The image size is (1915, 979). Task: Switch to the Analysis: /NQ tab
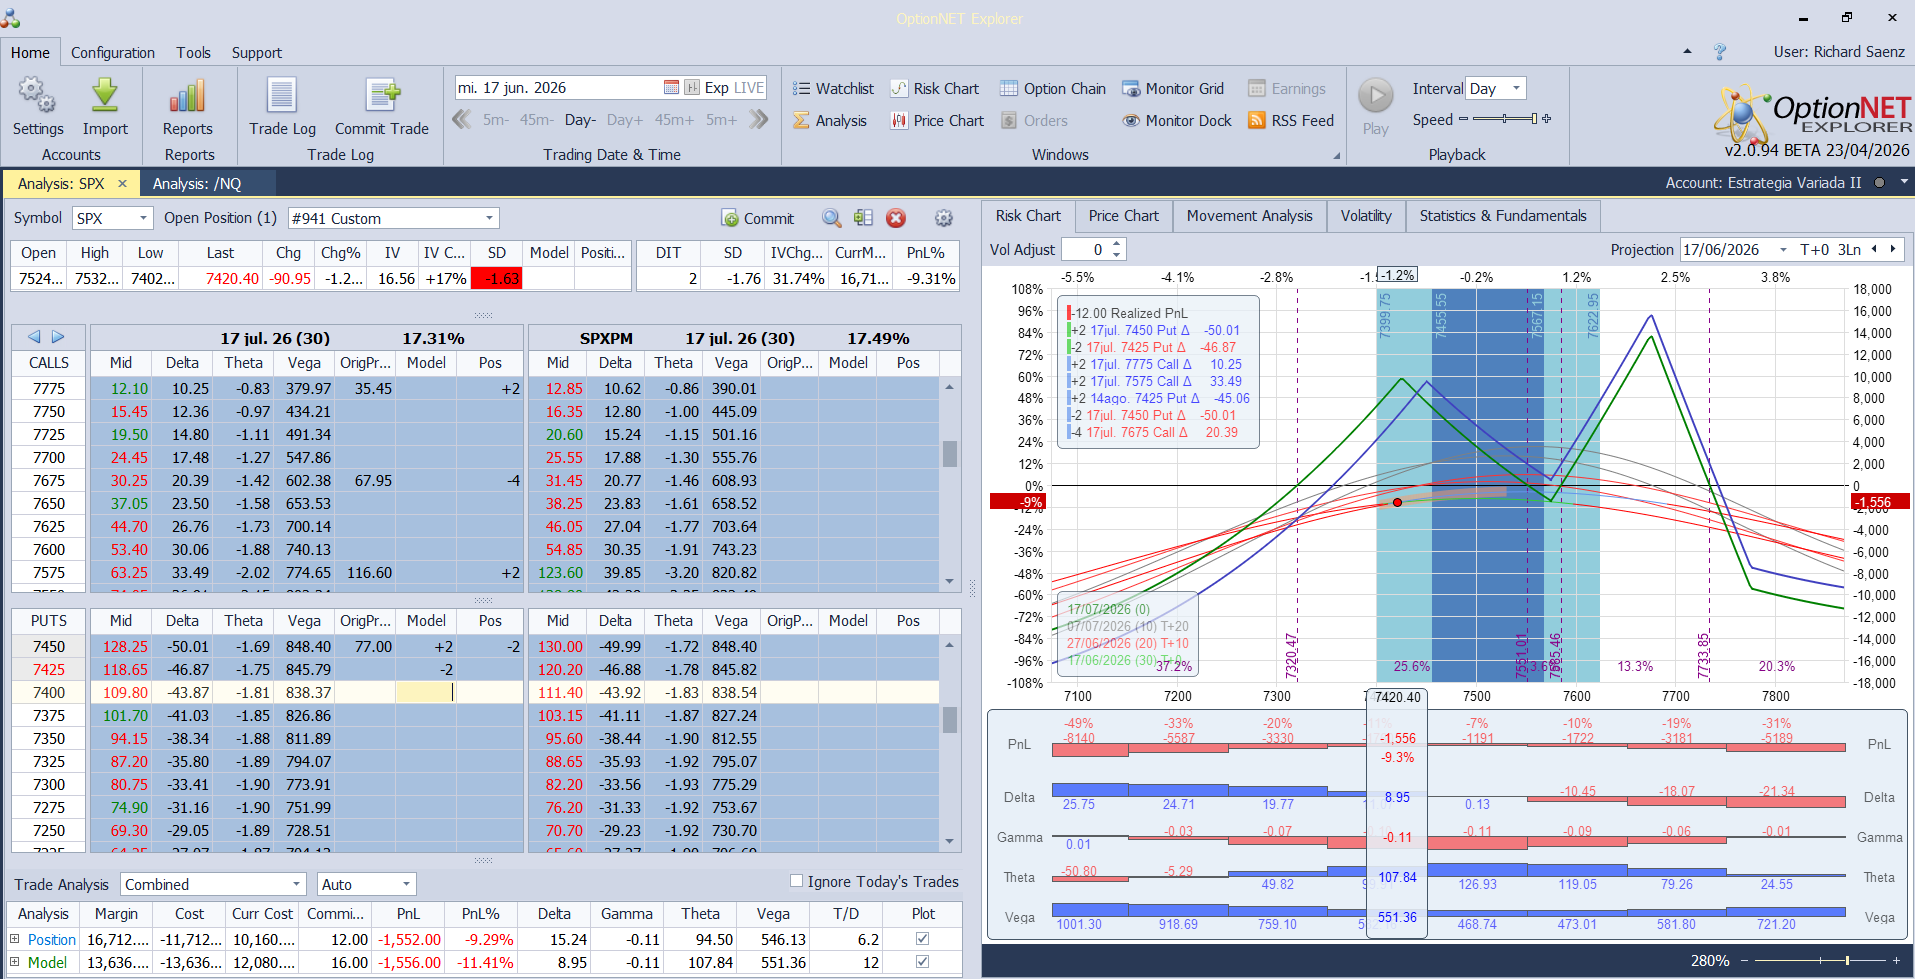point(197,184)
